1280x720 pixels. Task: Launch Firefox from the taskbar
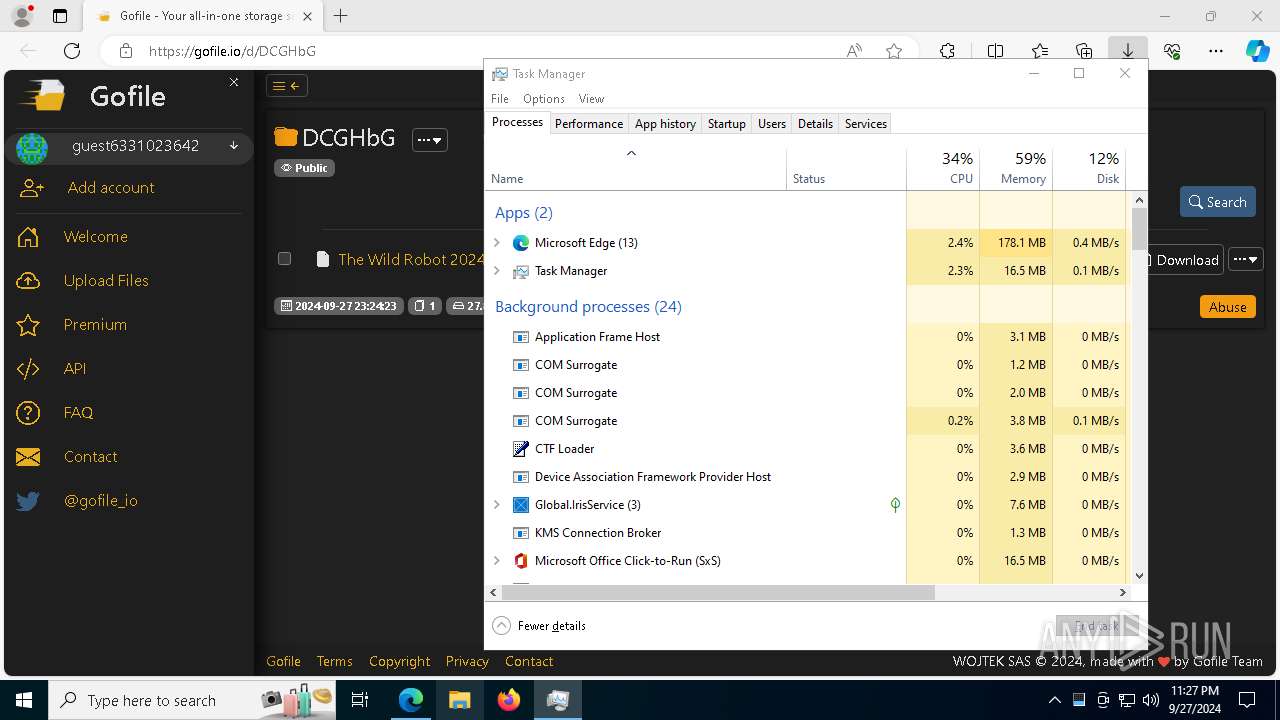[x=509, y=700]
